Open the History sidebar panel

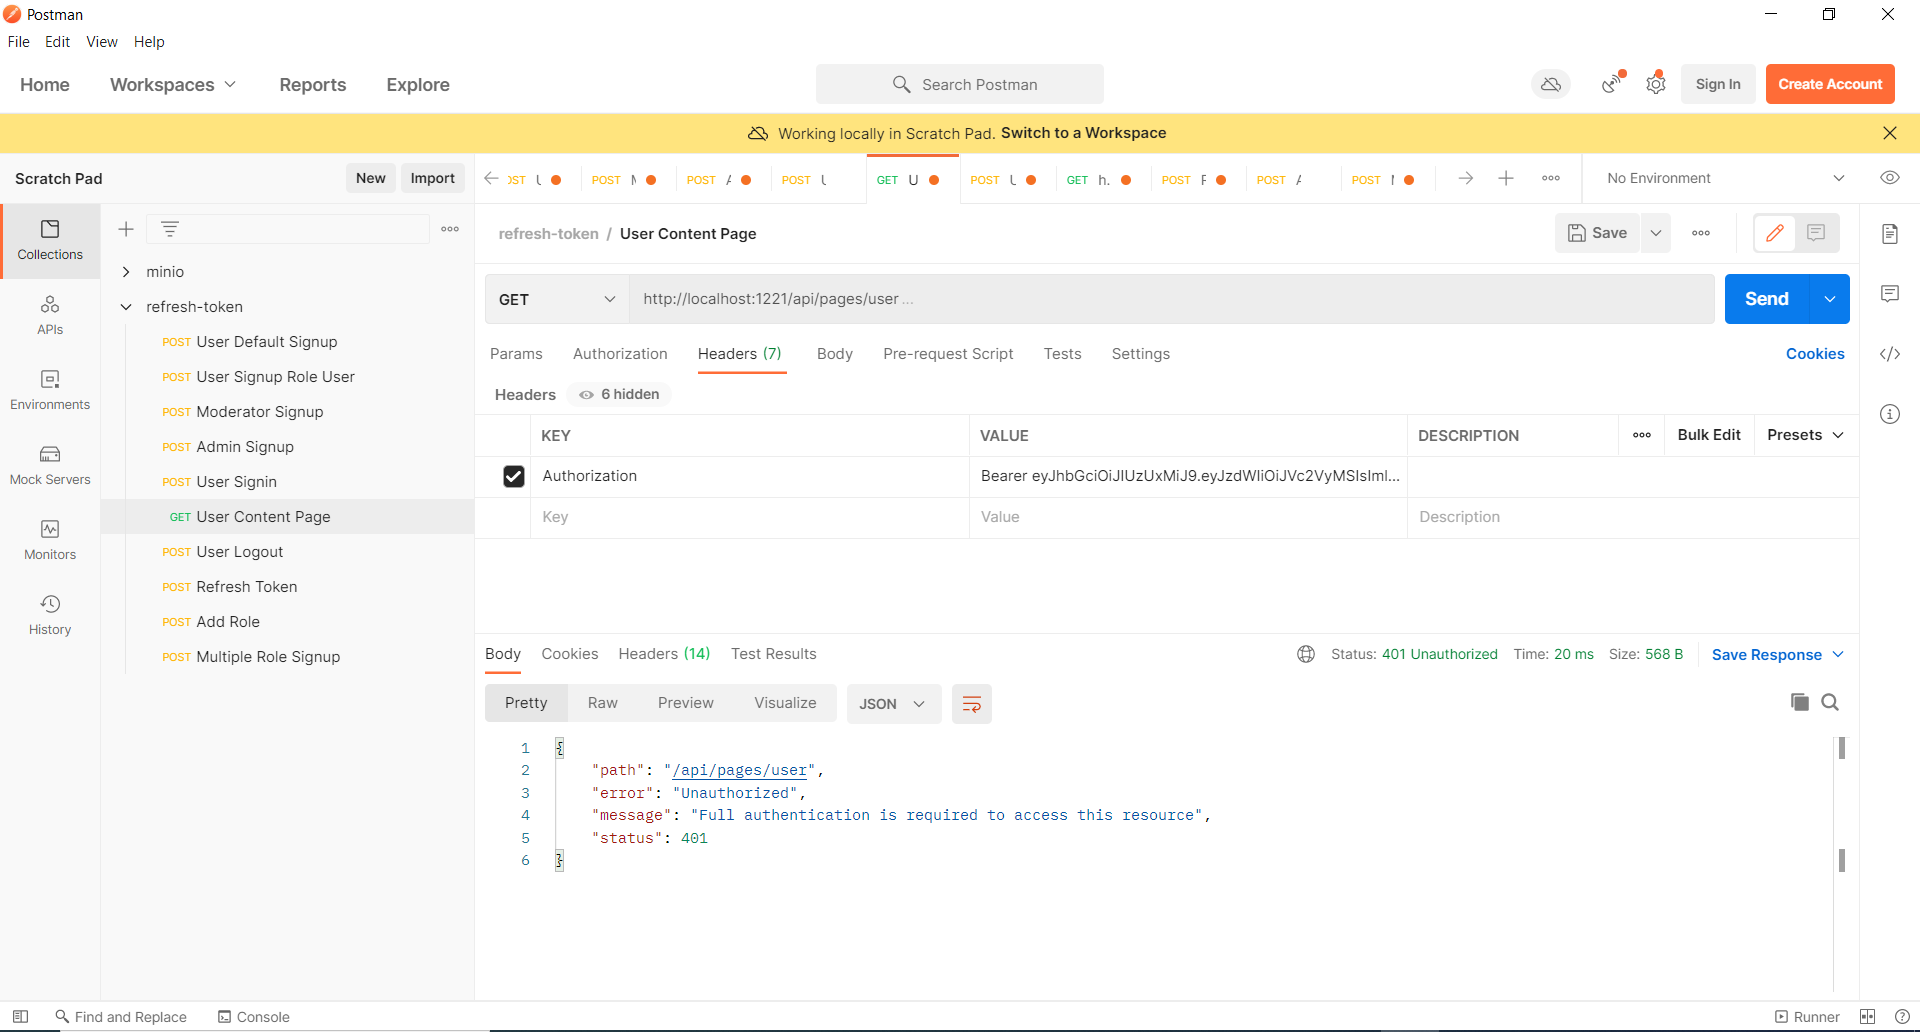tap(50, 615)
